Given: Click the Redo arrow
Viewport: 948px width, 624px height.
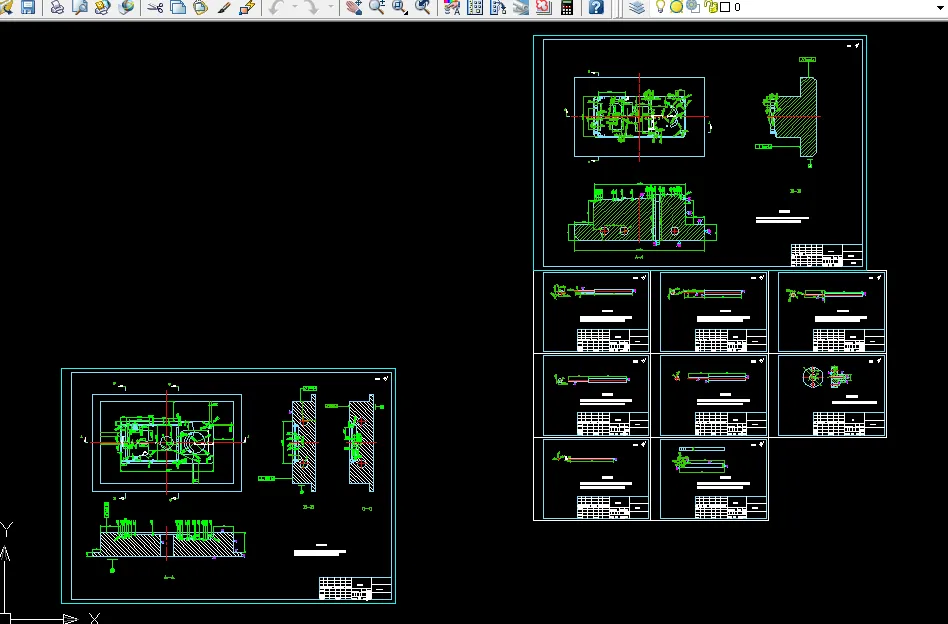Looking at the screenshot, I should [x=311, y=7].
